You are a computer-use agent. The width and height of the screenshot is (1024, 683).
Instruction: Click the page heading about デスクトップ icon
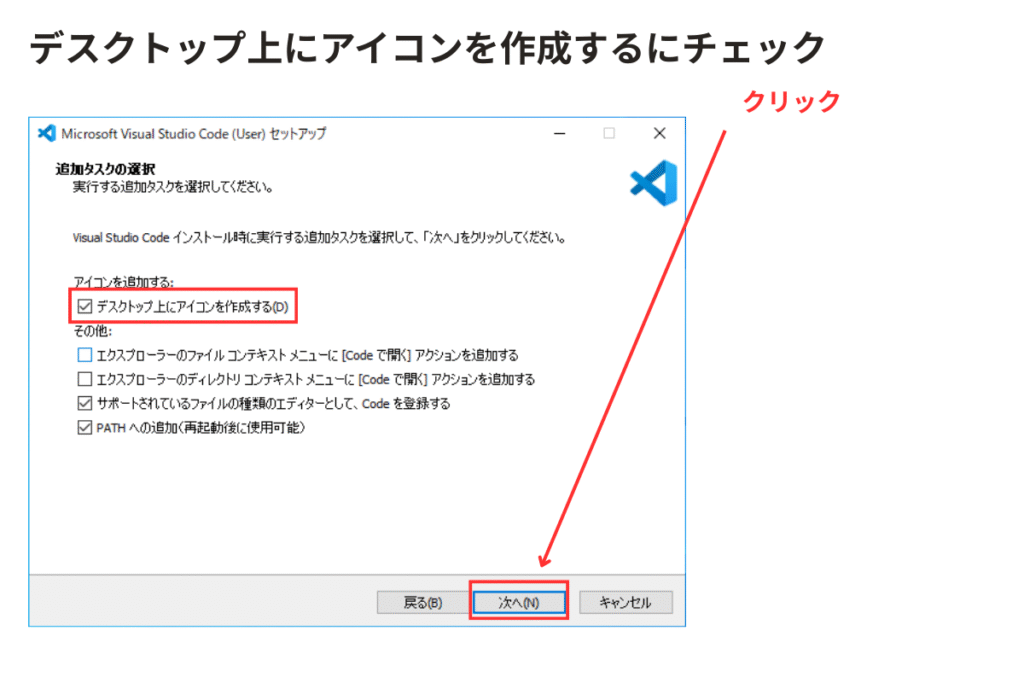427,48
